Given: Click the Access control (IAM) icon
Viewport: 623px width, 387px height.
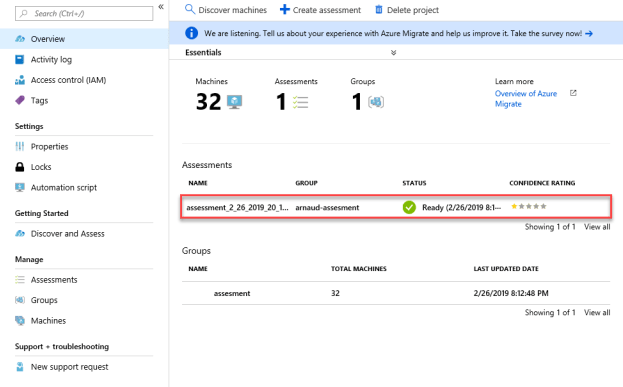Looking at the screenshot, I should (x=20, y=80).
